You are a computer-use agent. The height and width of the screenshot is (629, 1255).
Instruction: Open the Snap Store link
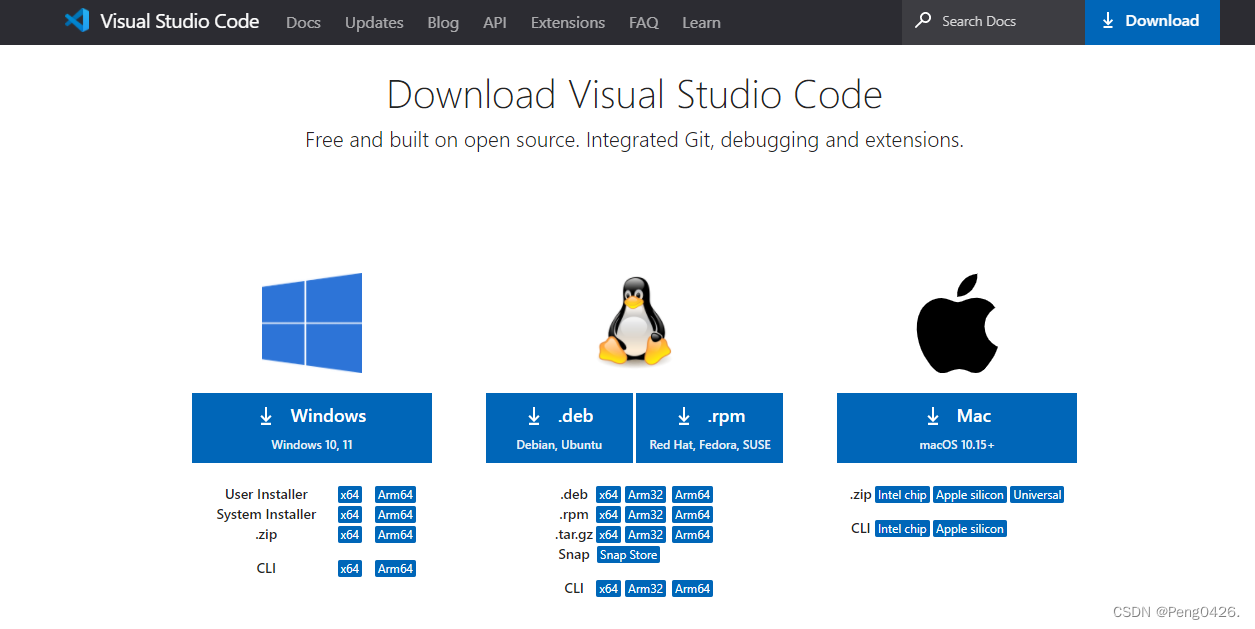(628, 555)
